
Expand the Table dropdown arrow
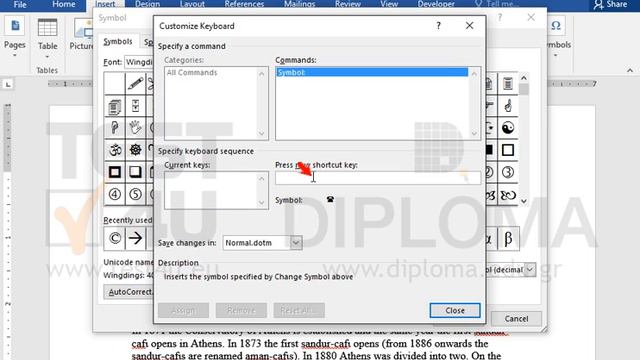pos(47,56)
